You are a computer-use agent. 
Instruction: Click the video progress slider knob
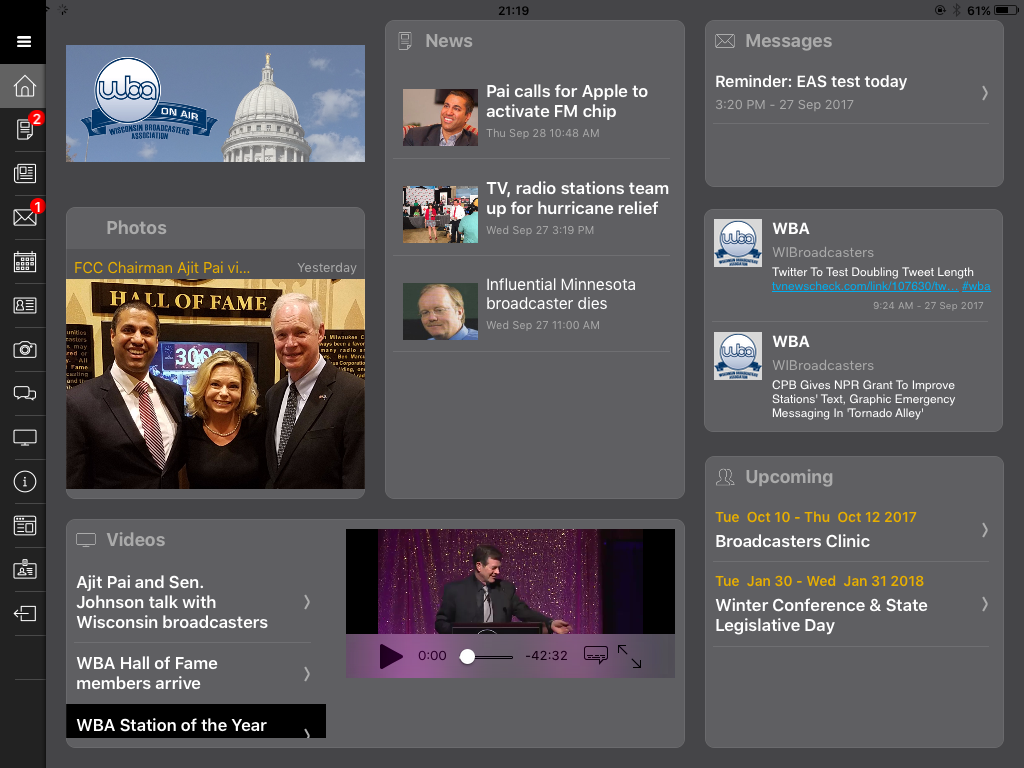point(467,656)
